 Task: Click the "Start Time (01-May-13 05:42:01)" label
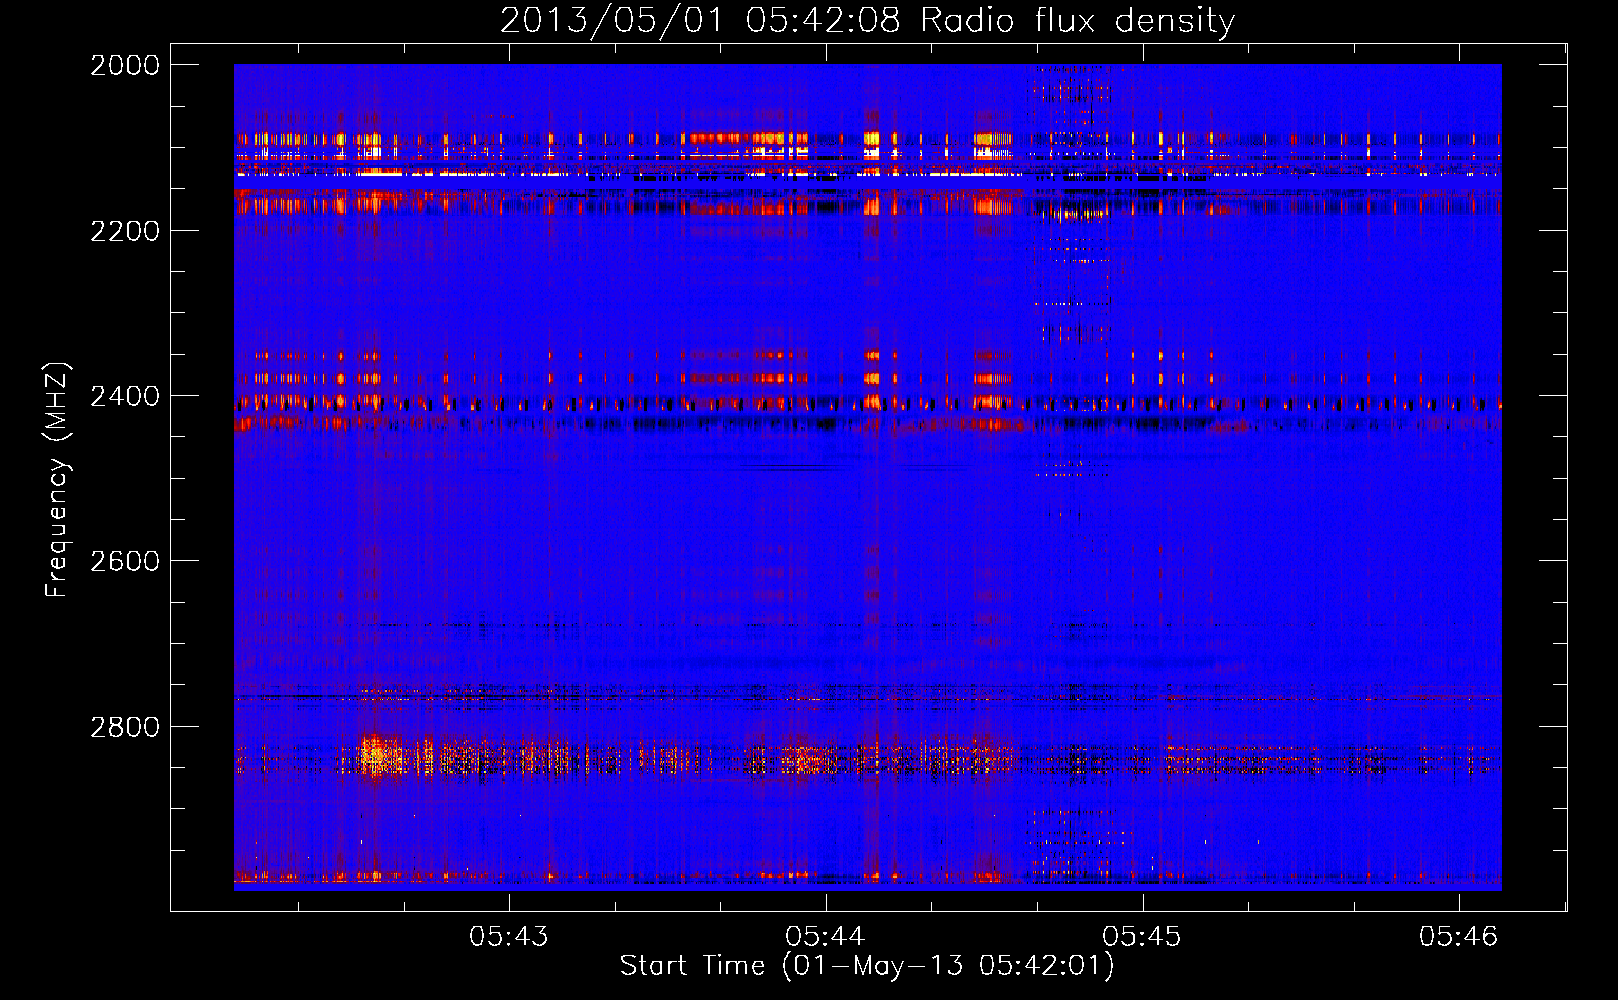point(867,966)
